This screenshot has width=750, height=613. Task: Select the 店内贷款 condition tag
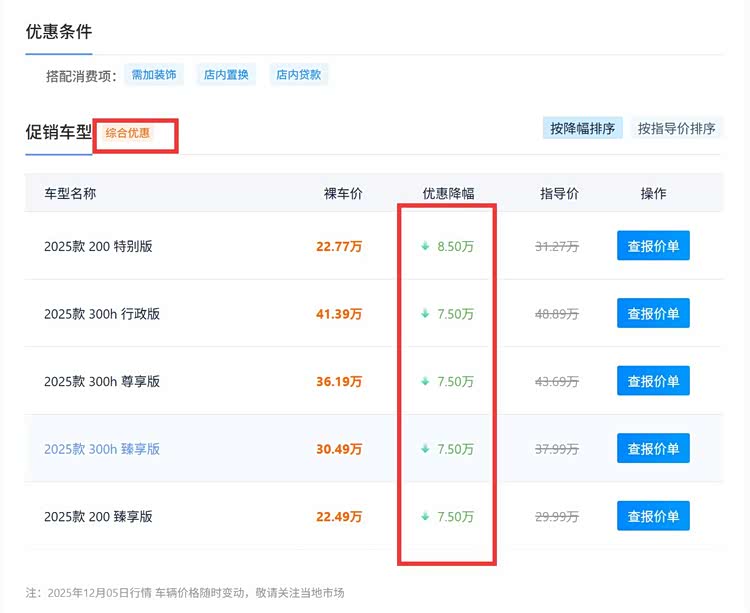(x=299, y=75)
